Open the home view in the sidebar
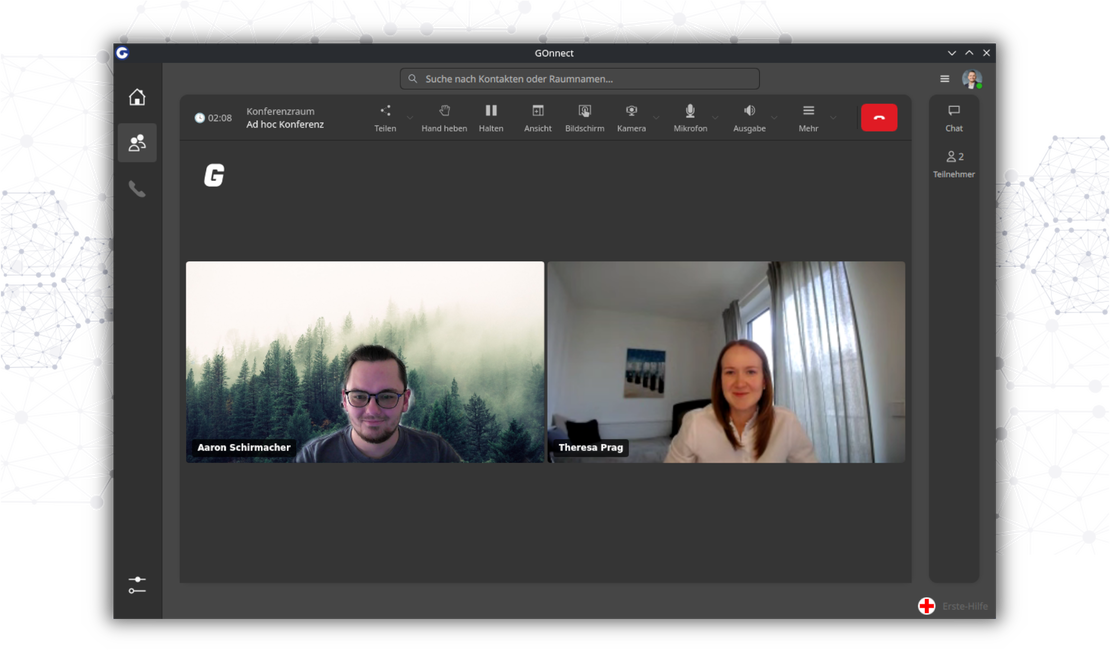This screenshot has height=663, width=1110. click(x=137, y=97)
